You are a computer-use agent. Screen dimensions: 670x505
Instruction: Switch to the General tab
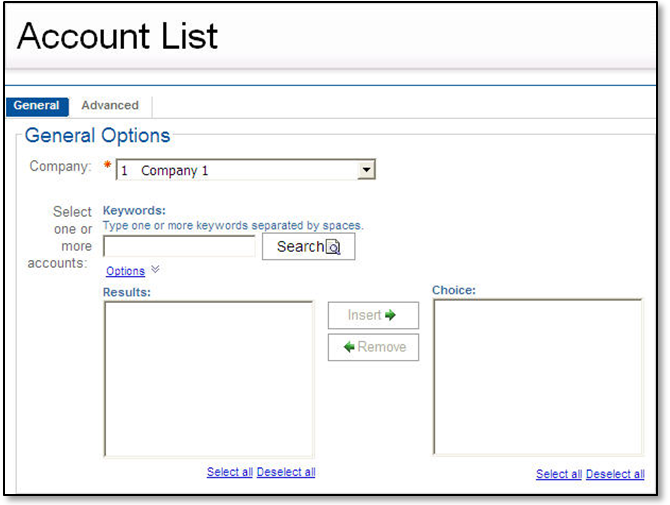pyautogui.click(x=36, y=106)
